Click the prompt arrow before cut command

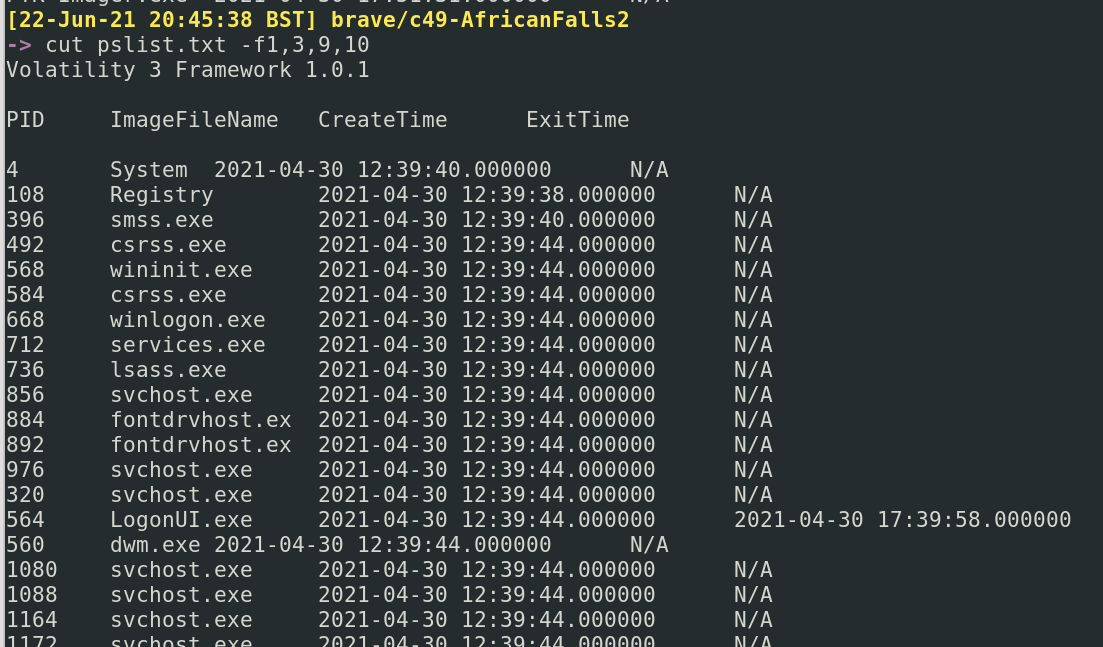[18, 45]
